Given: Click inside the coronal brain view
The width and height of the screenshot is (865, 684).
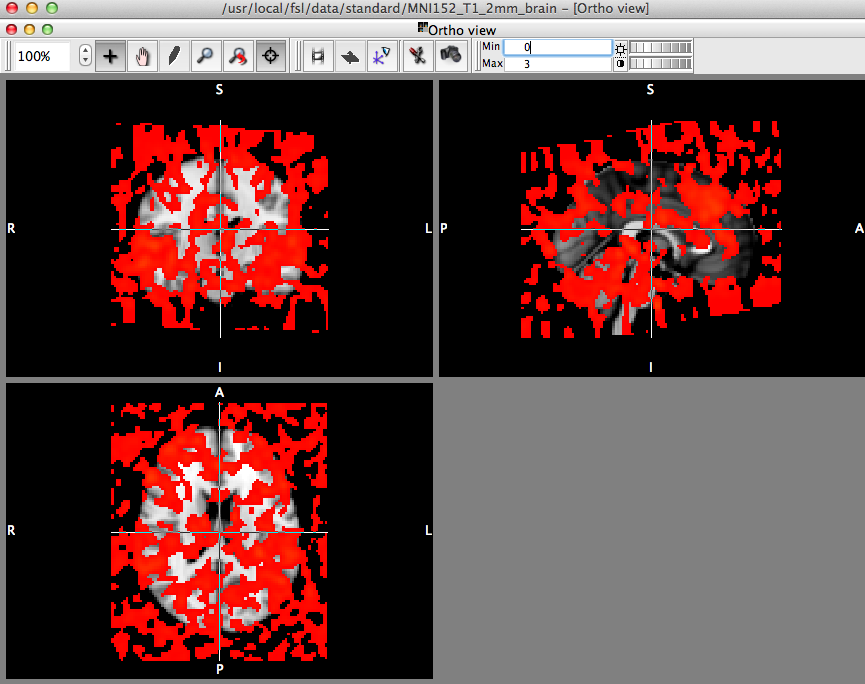Looking at the screenshot, I should point(220,228).
